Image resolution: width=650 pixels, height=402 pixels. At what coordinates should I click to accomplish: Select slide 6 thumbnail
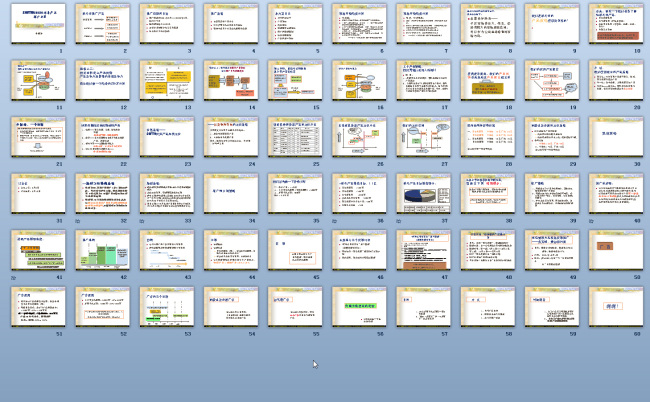click(x=359, y=23)
